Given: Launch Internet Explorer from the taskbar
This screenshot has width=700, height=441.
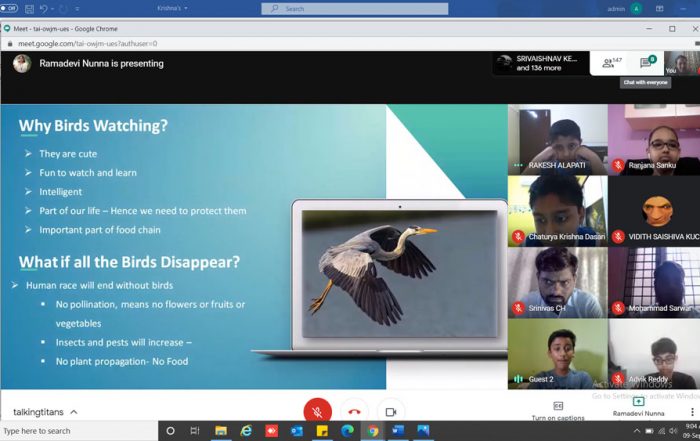Looking at the screenshot, I should [x=246, y=431].
